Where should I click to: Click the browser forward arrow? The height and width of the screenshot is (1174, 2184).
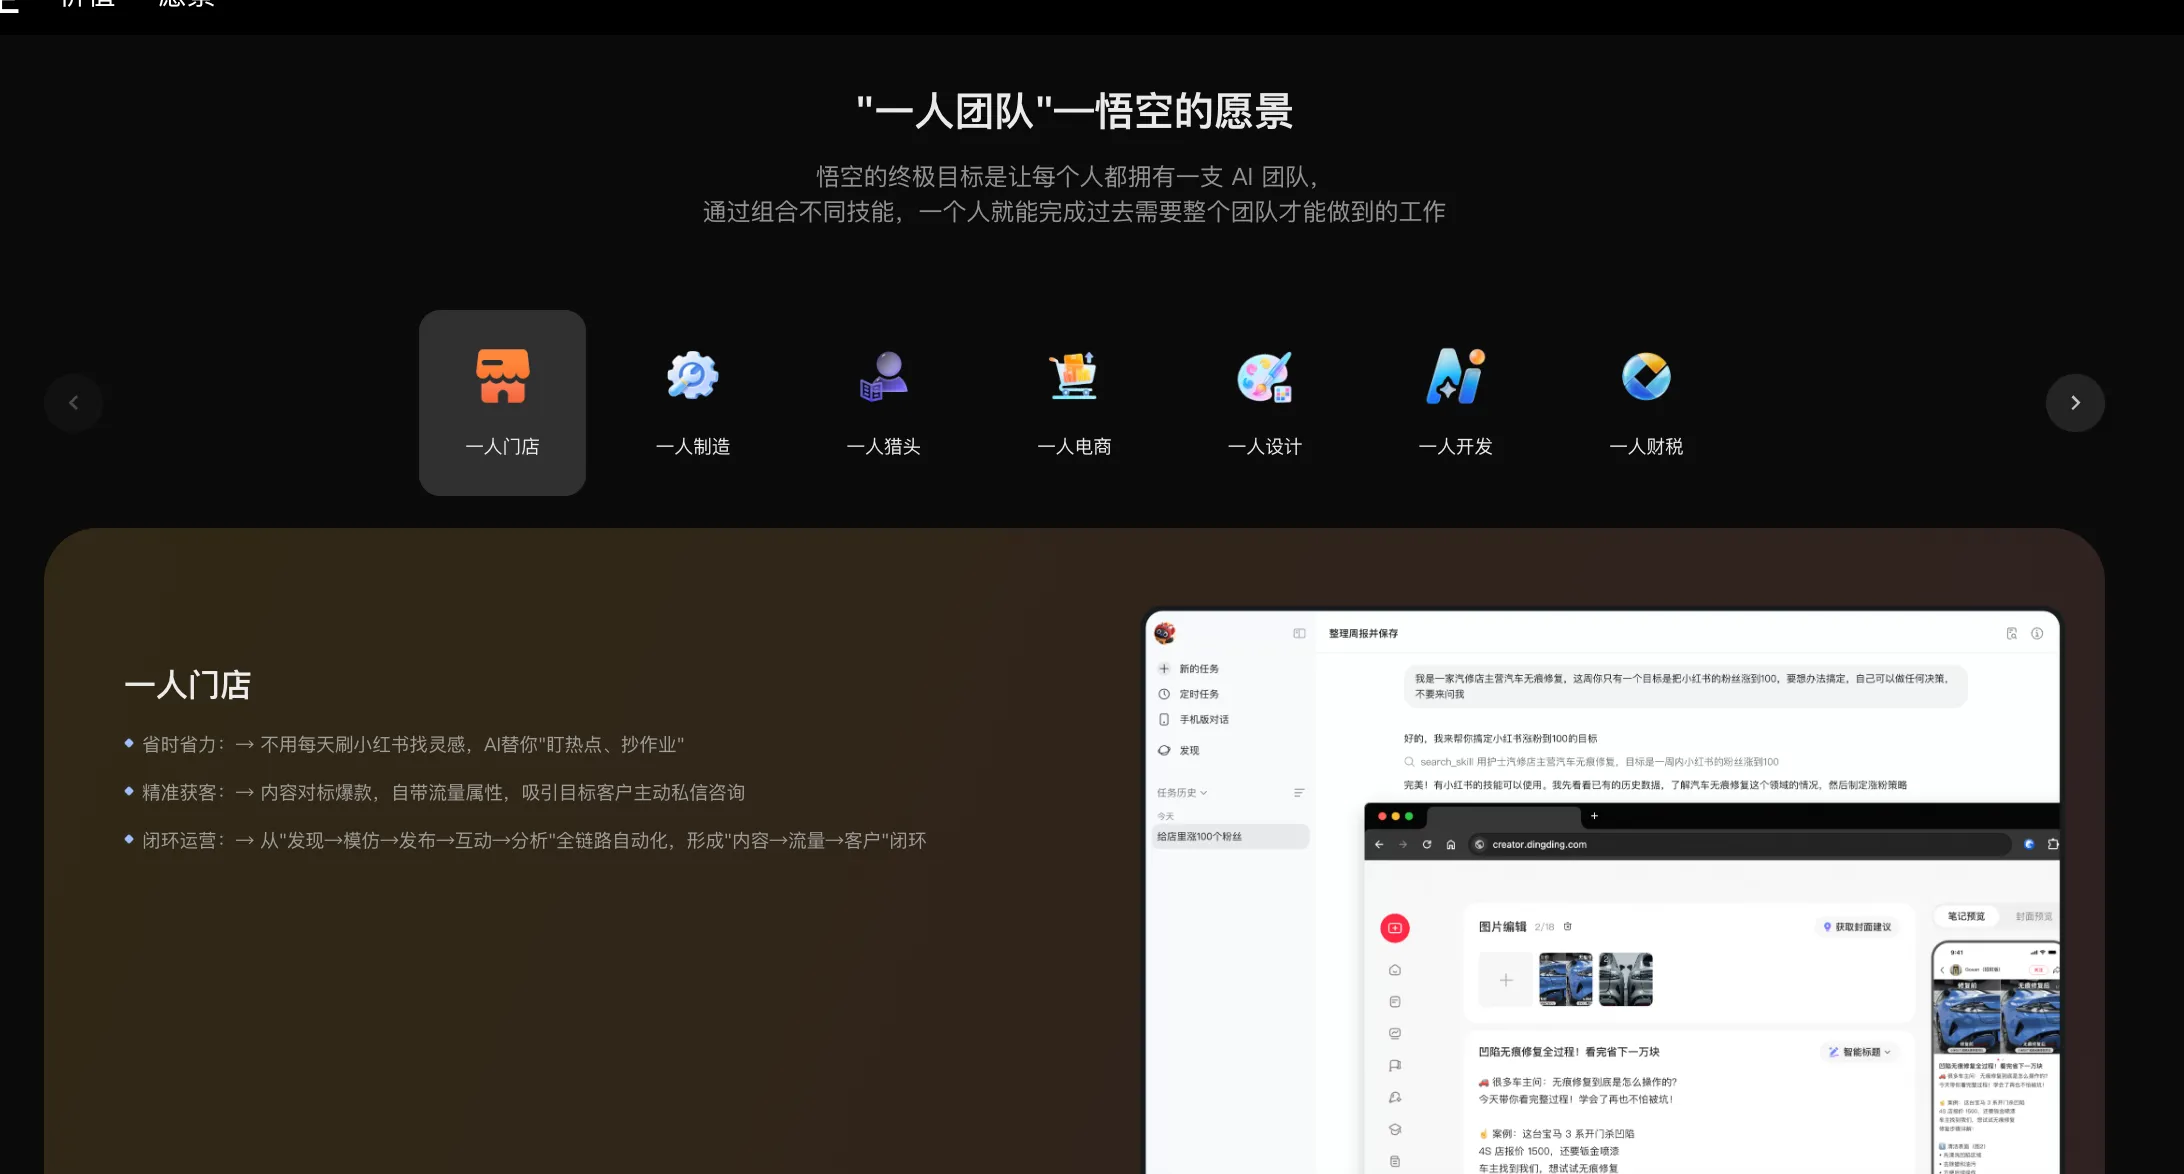1403,844
